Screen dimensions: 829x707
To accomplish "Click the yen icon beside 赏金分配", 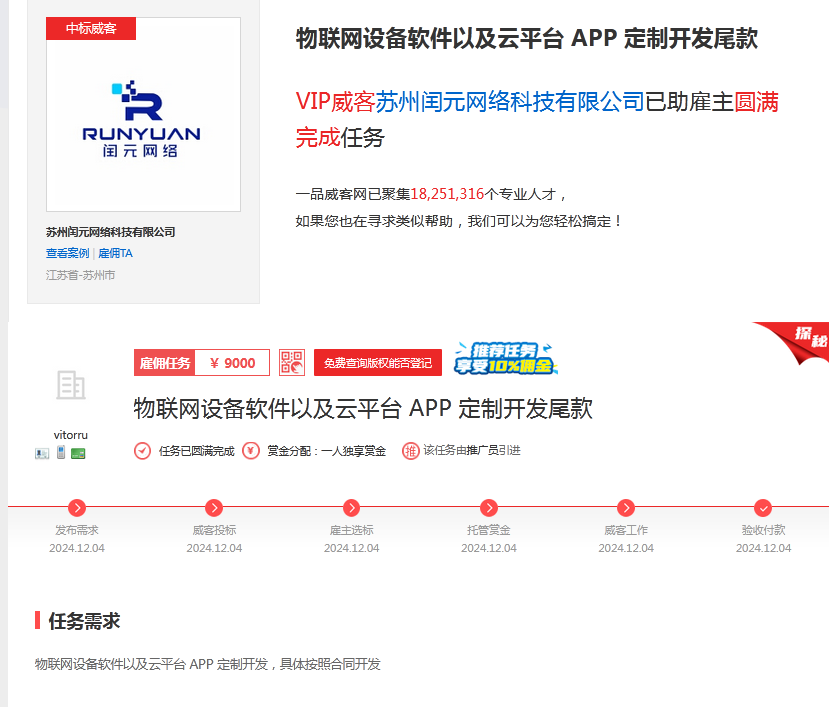I will click(251, 451).
